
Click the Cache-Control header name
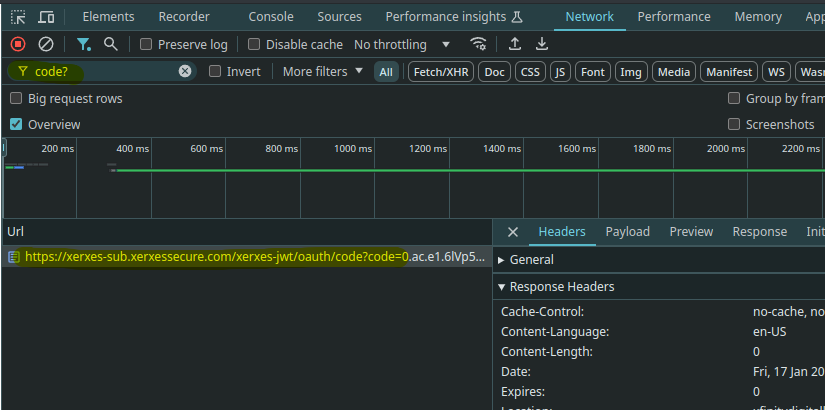(542, 312)
